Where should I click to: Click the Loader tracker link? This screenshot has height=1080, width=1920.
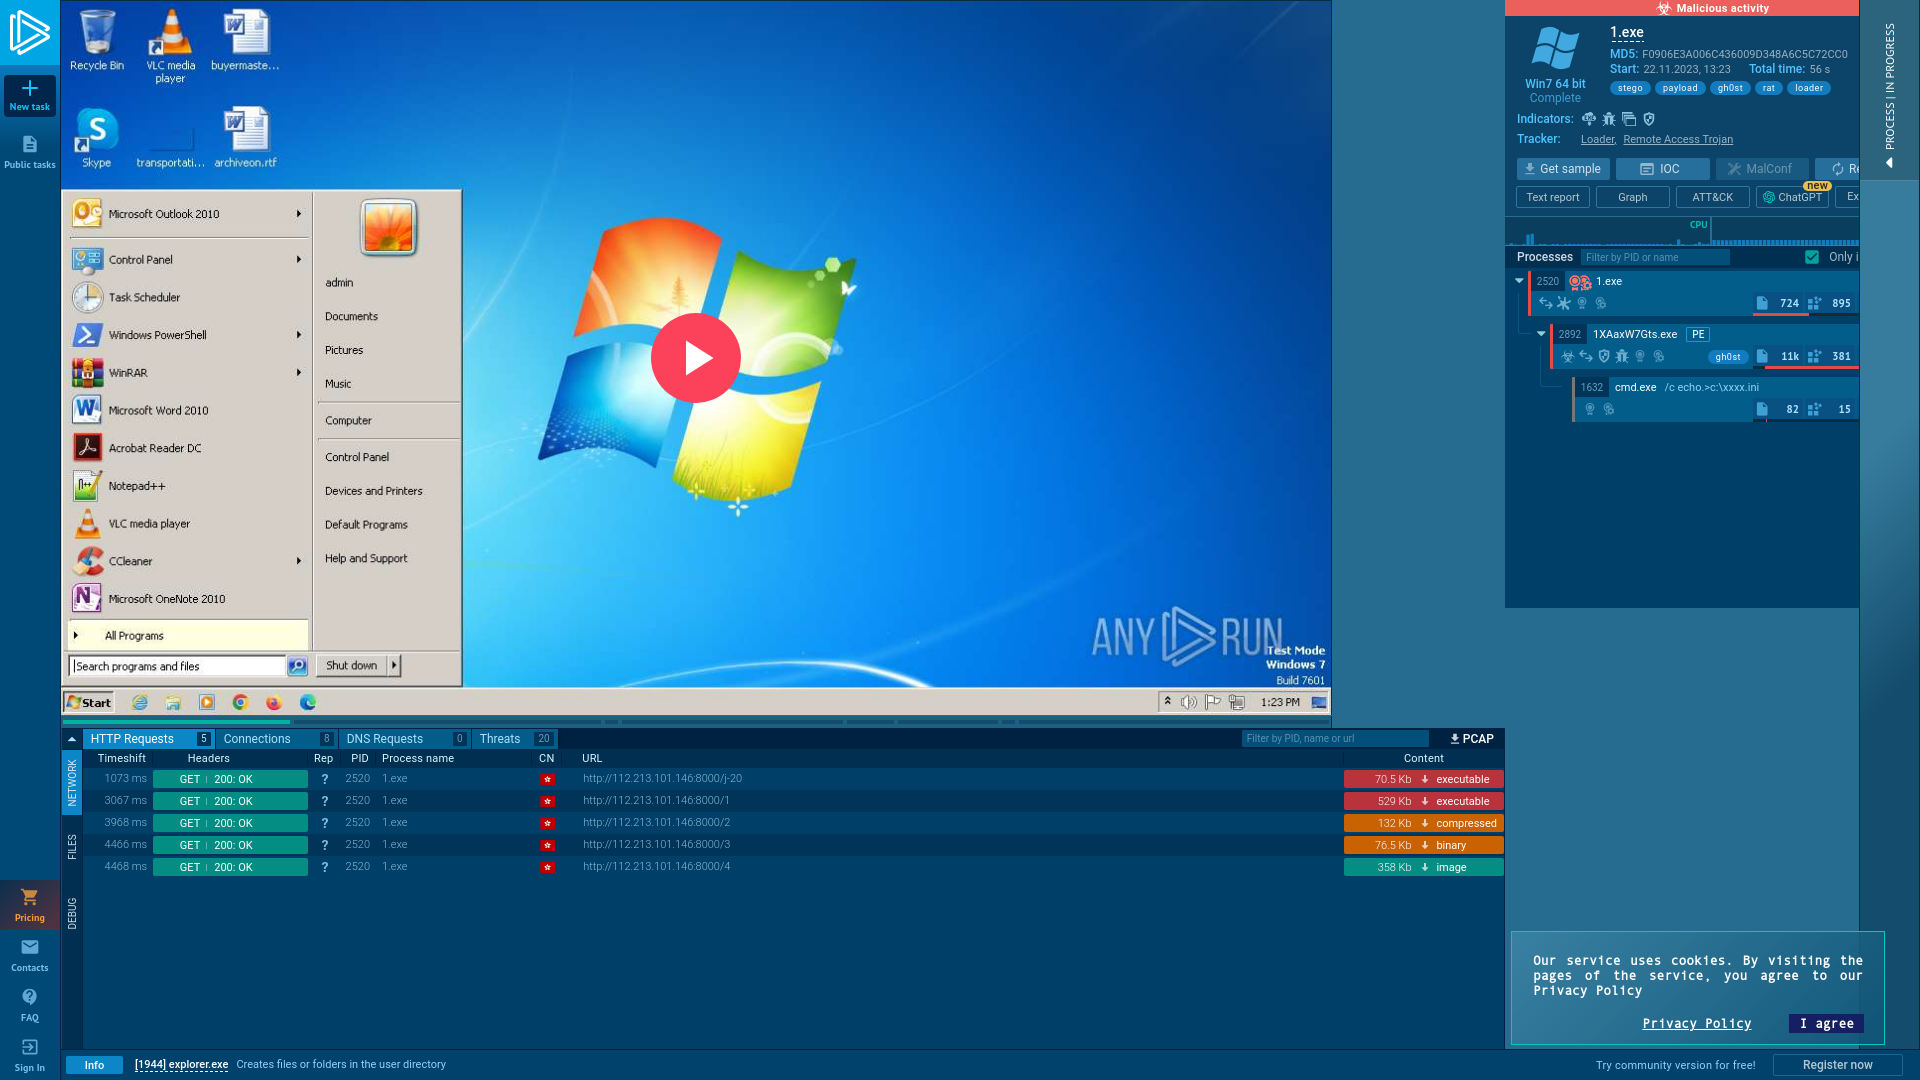click(1597, 139)
